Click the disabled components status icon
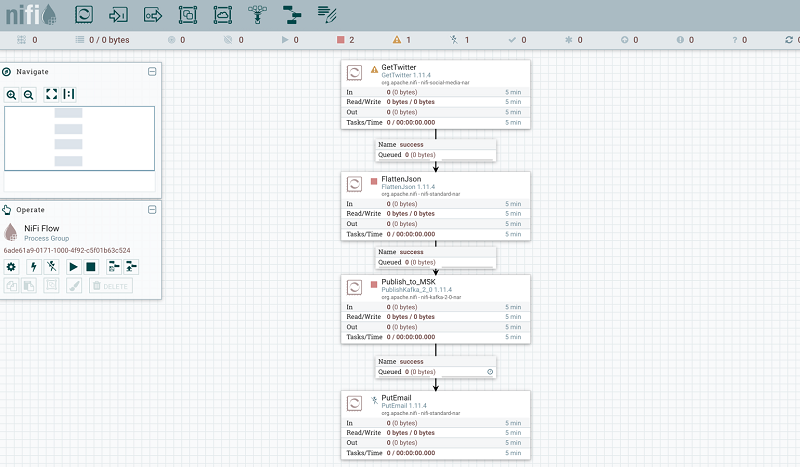Screen dimensions: 800x467 tap(454, 40)
